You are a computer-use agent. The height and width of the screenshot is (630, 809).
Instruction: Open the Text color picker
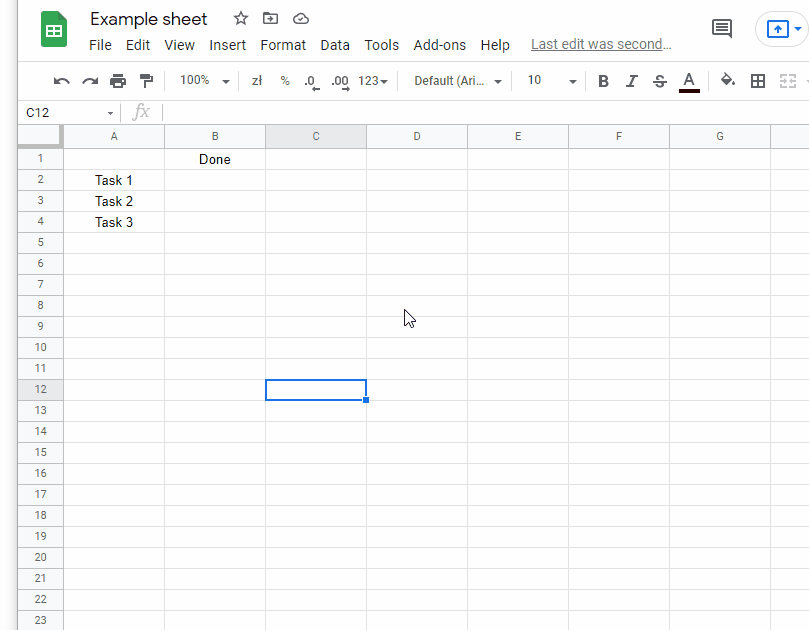[689, 80]
